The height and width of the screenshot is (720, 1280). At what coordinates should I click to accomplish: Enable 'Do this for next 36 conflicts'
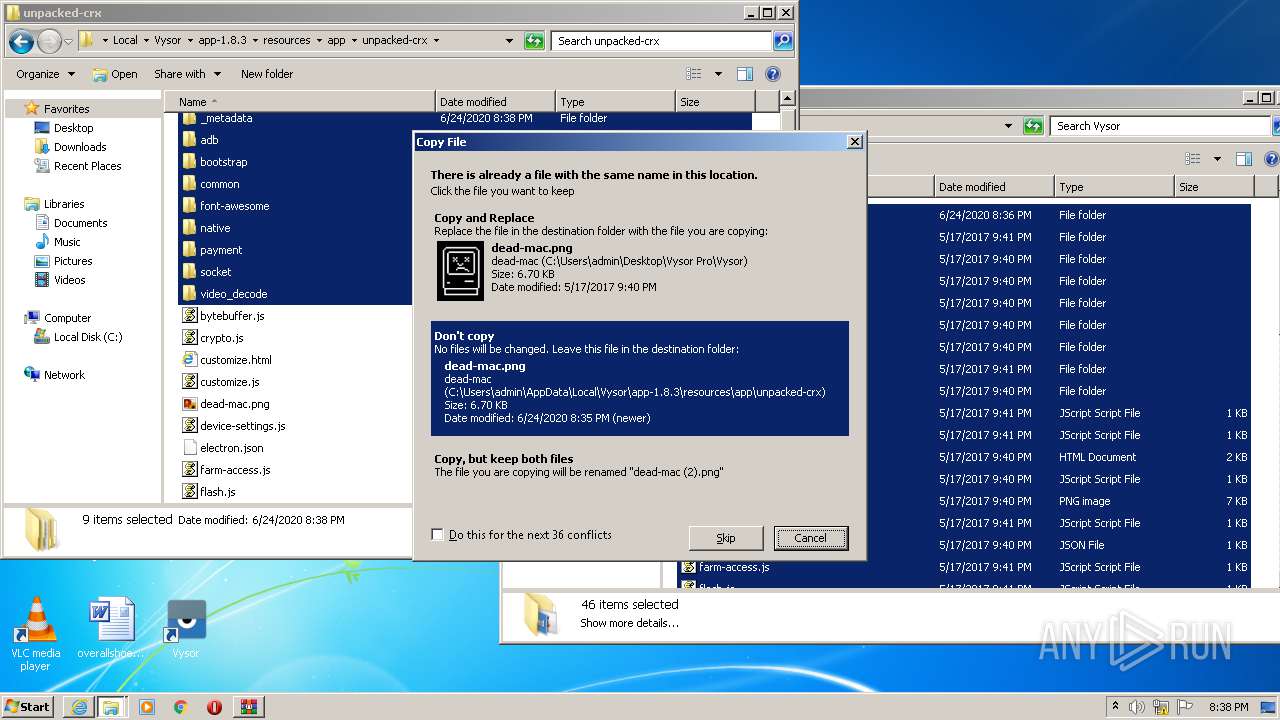point(437,535)
